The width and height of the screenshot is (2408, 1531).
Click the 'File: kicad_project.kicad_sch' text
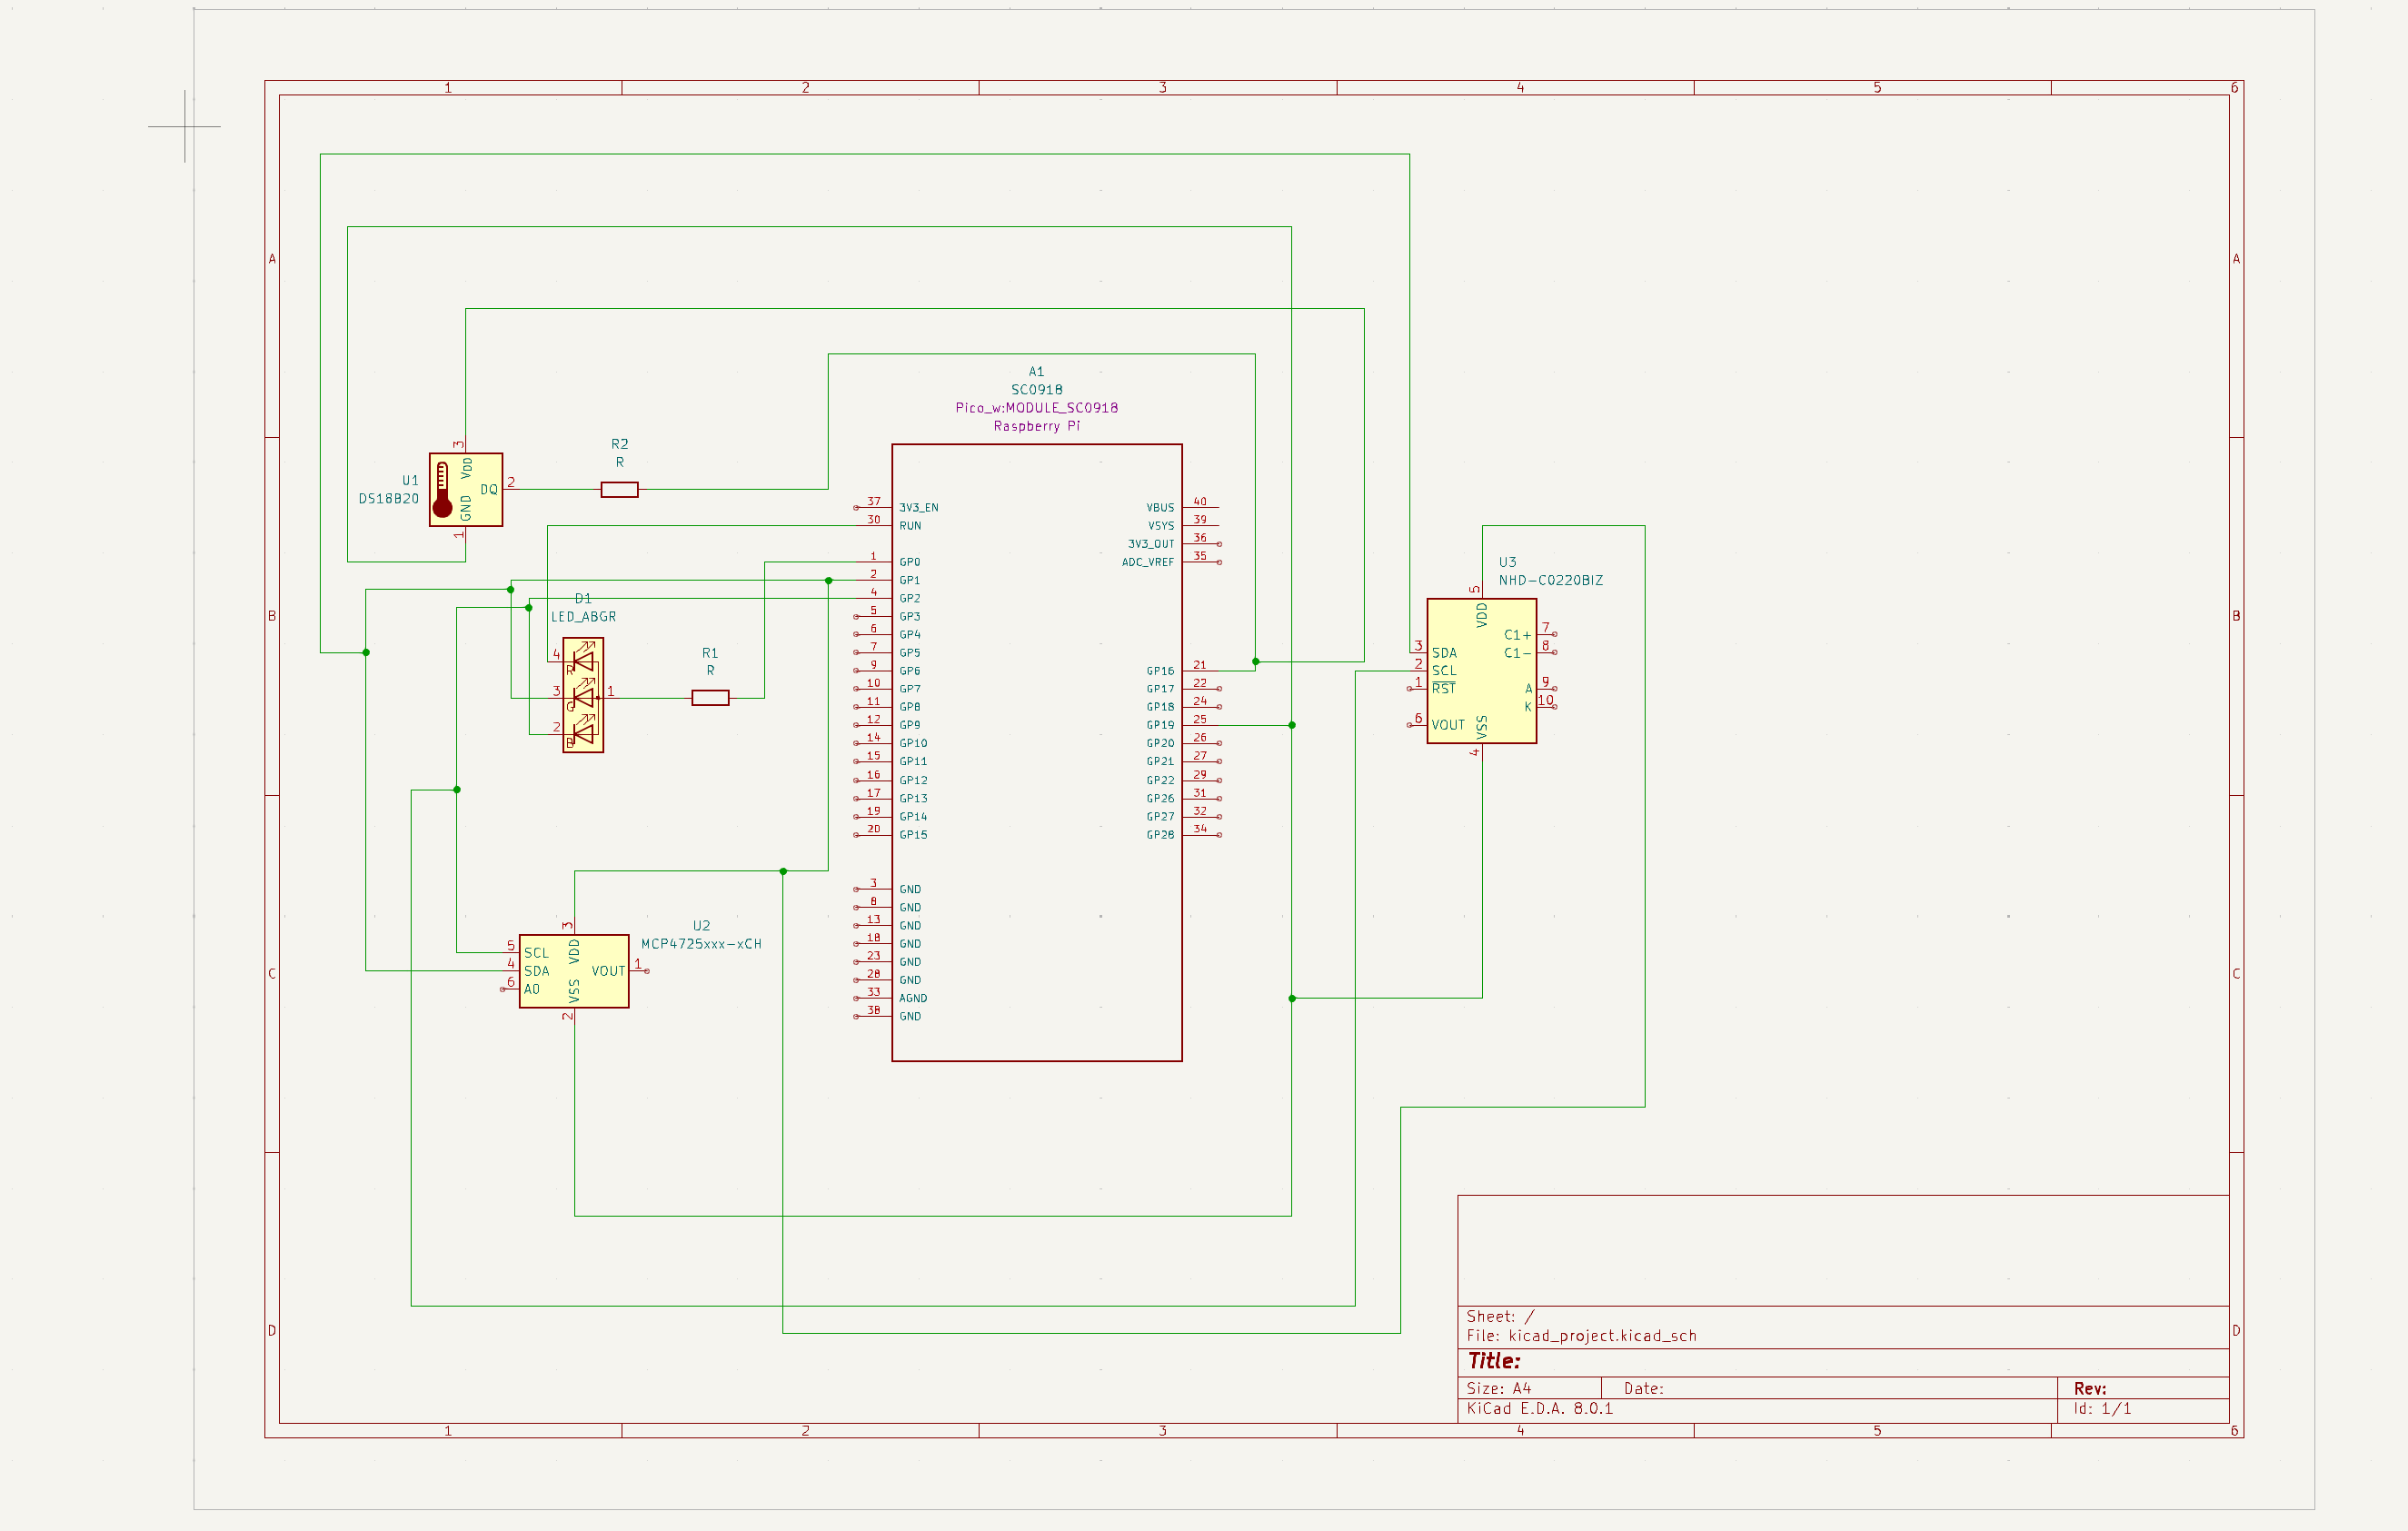tap(1581, 1335)
